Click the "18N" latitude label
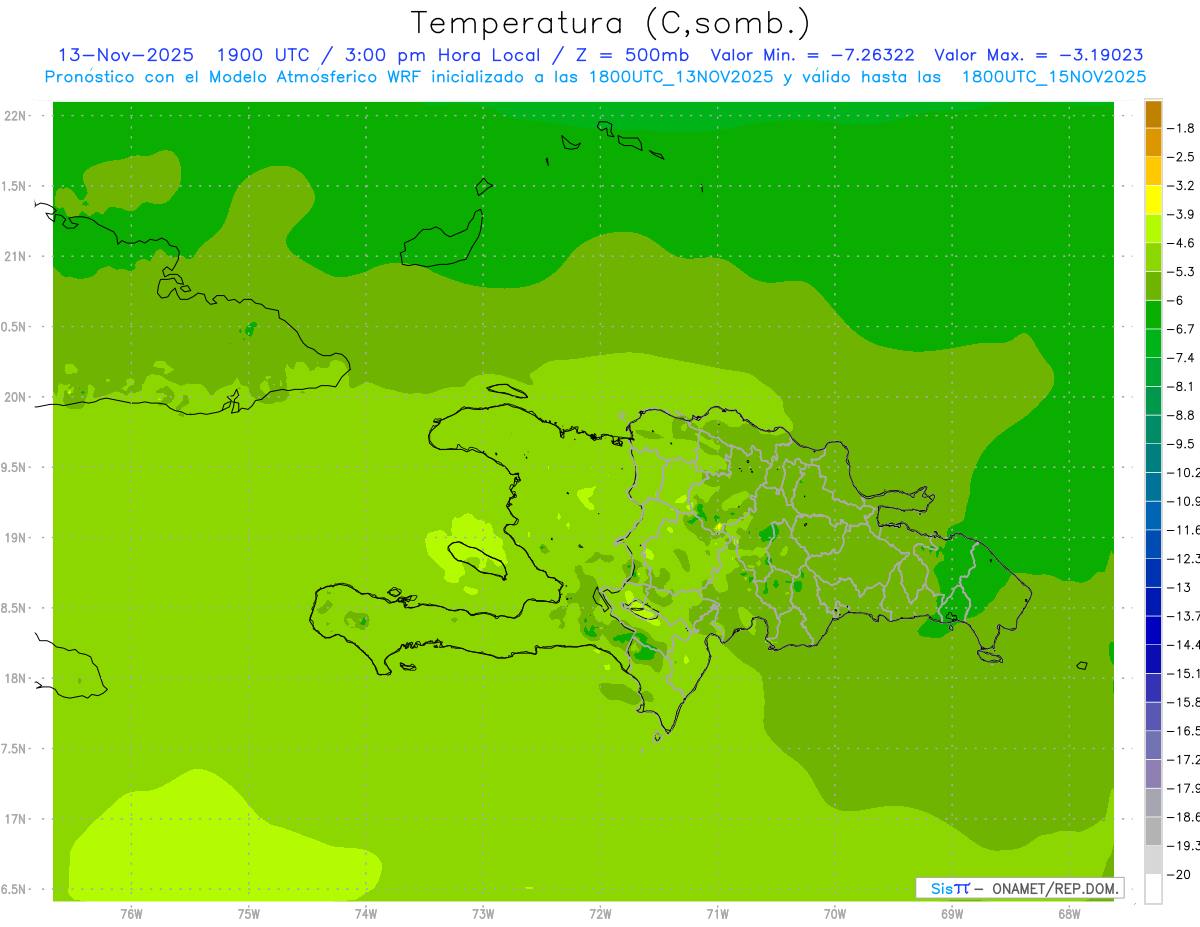The image size is (1200, 927). [x=16, y=678]
